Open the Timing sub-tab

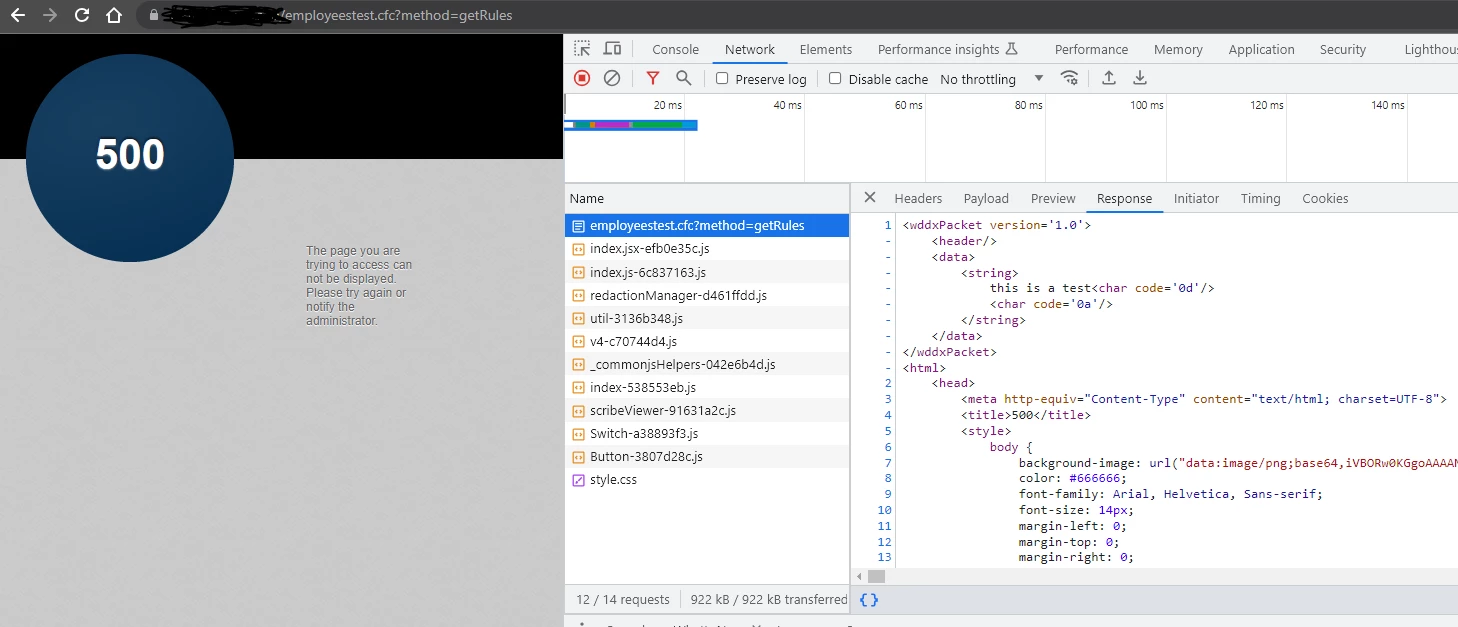point(1260,198)
